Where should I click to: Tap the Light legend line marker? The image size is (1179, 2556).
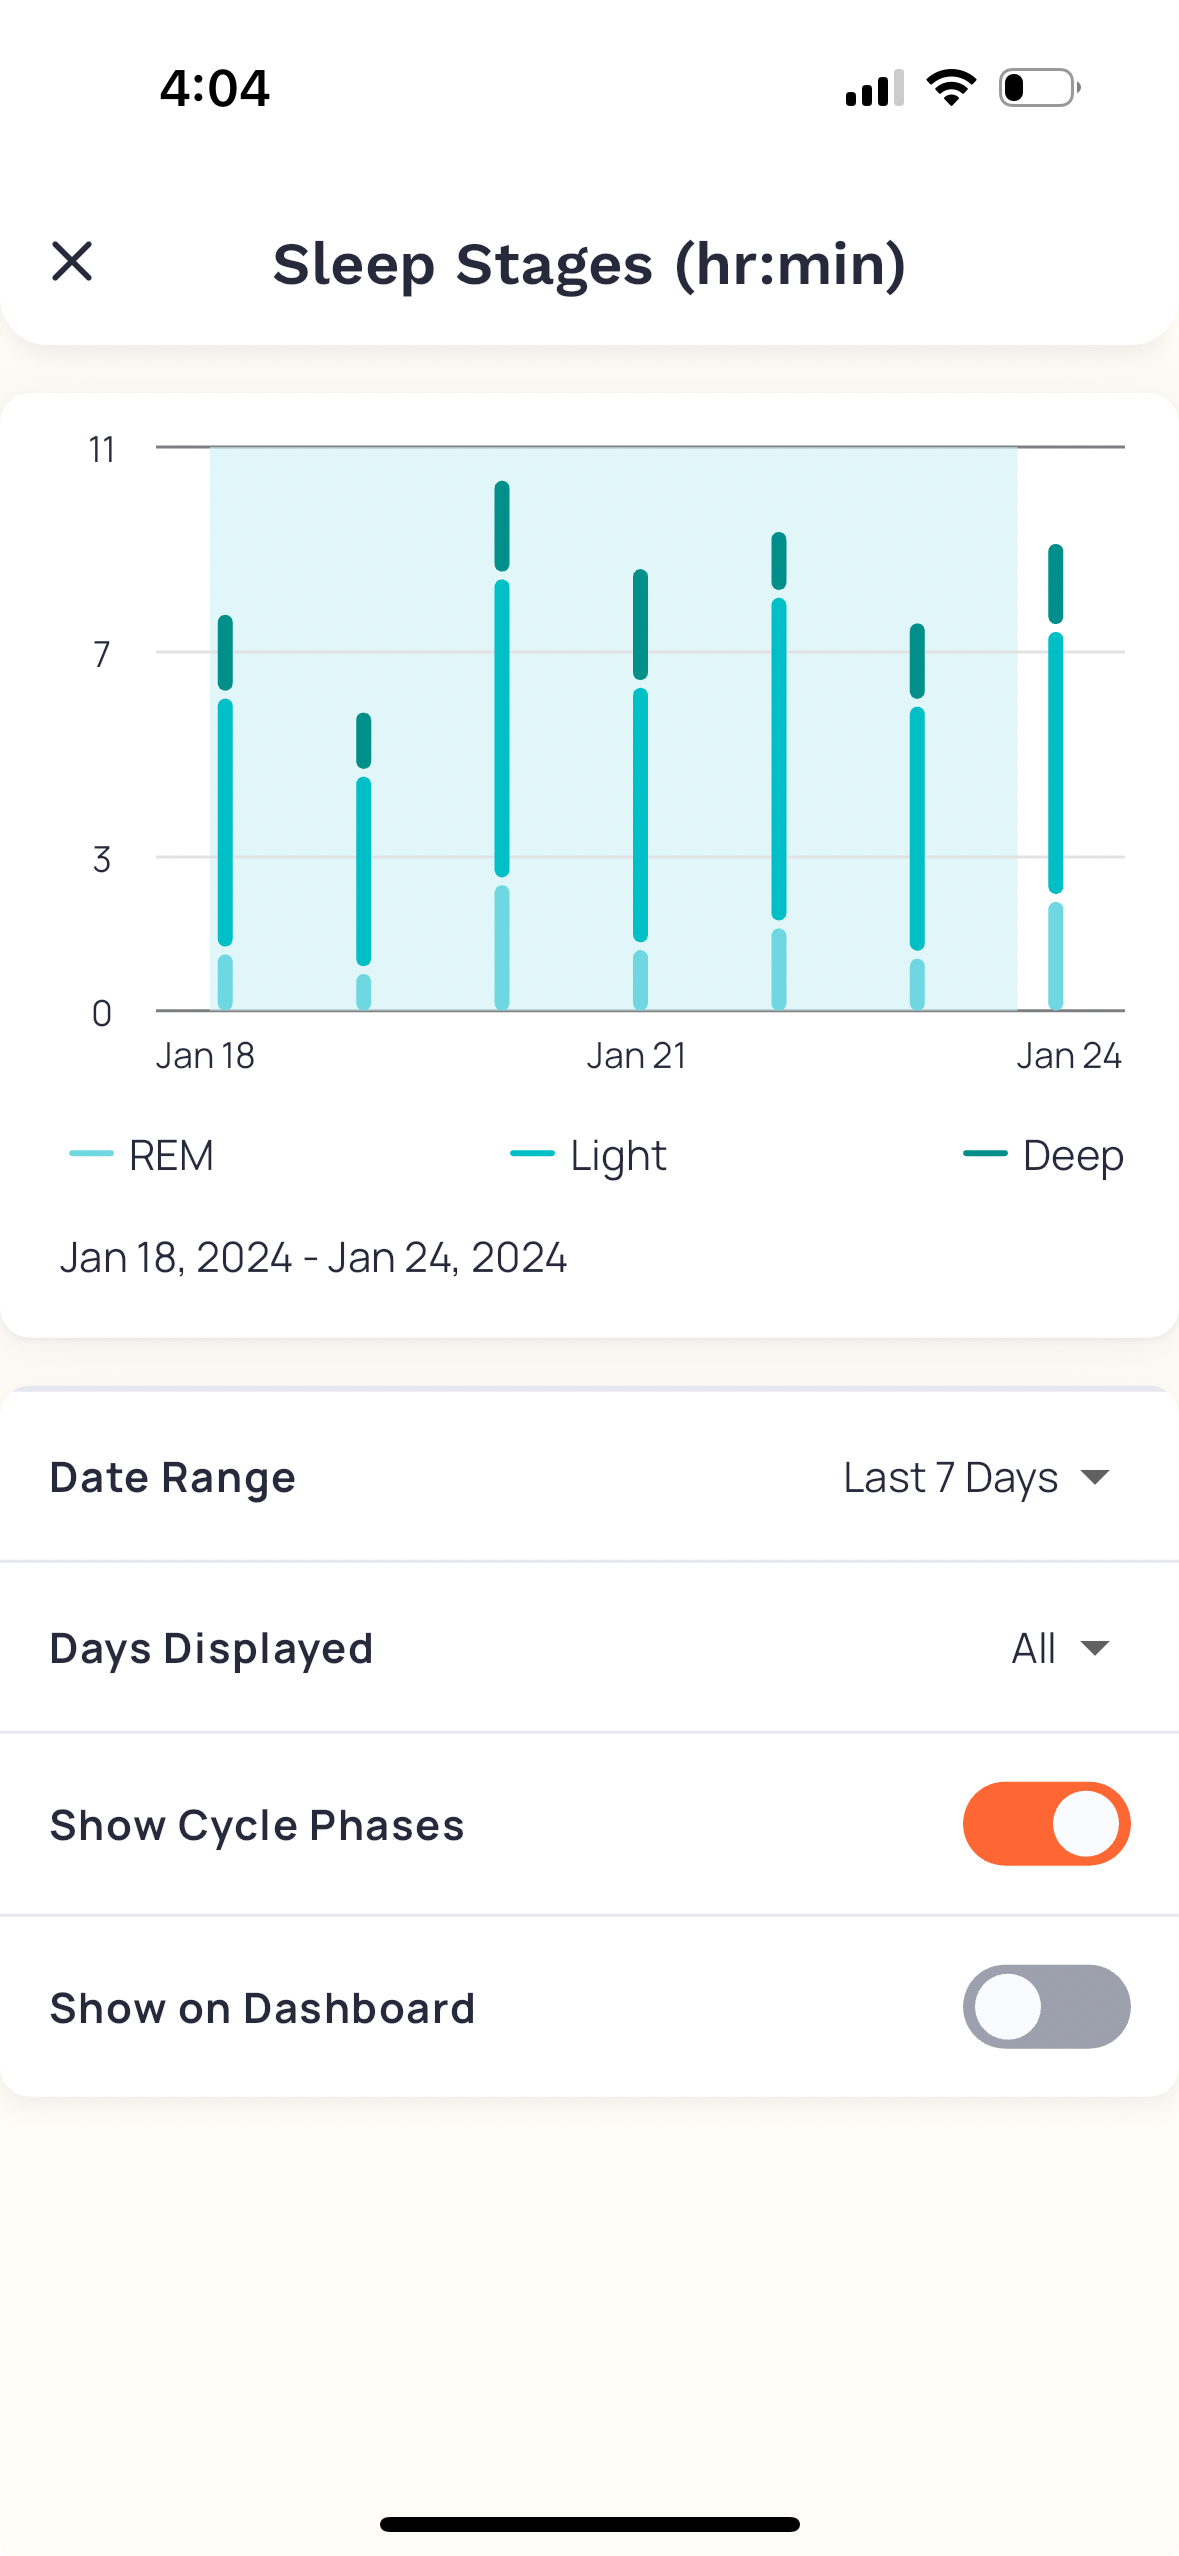coord(532,1154)
